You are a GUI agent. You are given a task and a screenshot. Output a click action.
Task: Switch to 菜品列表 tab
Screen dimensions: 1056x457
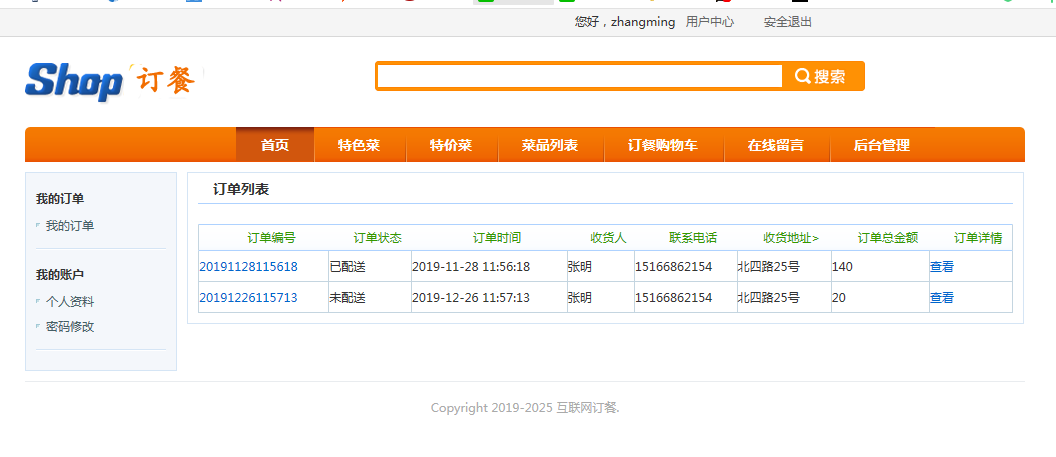click(x=550, y=145)
